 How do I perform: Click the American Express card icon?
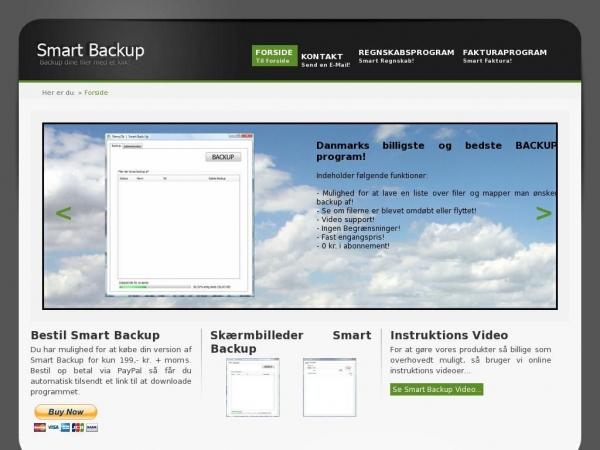(x=65, y=427)
